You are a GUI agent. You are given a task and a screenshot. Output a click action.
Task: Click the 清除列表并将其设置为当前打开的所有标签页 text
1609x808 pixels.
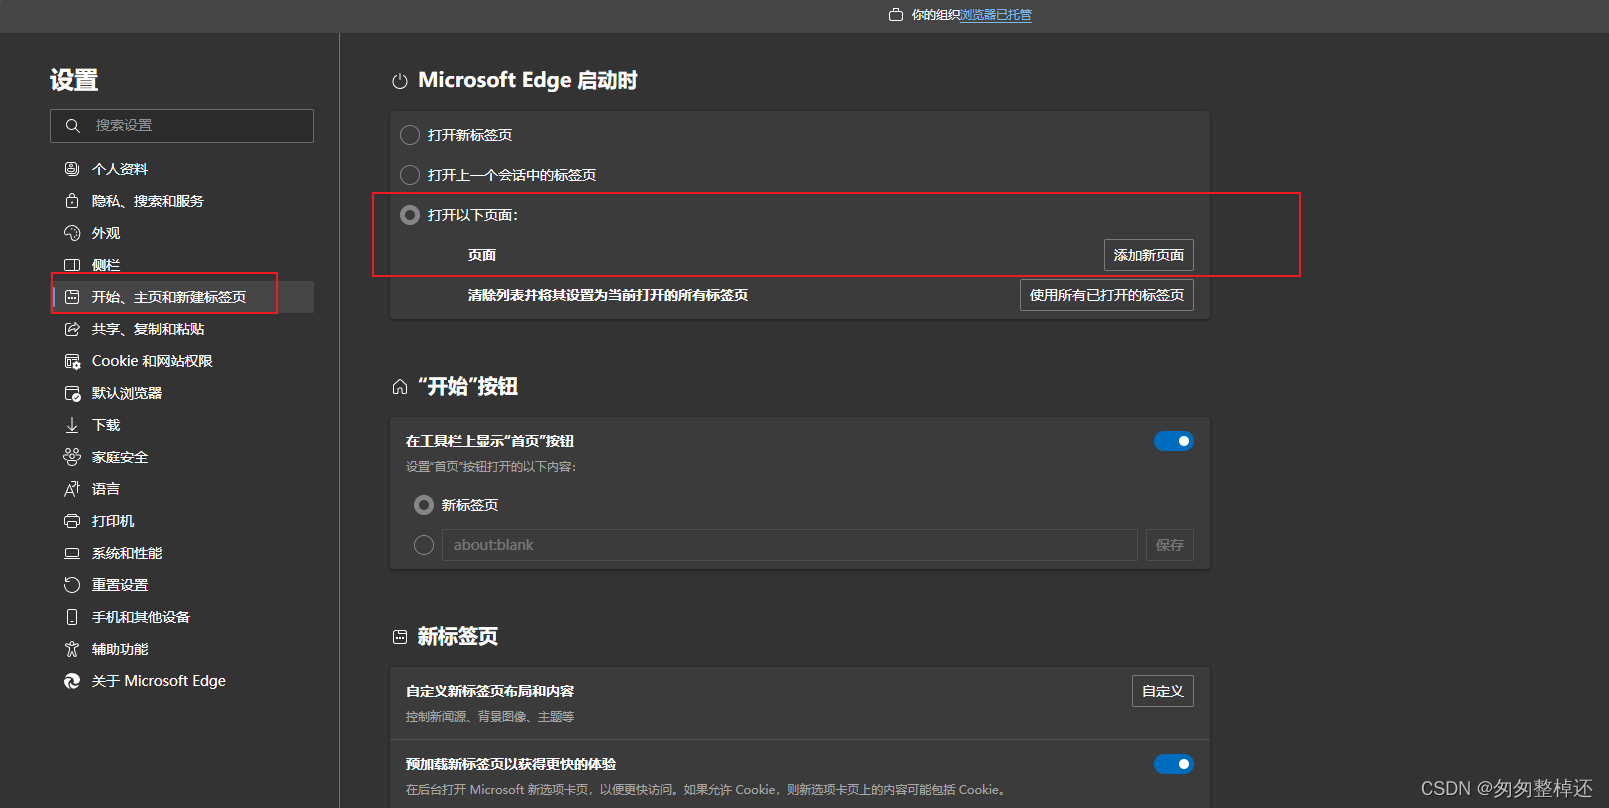[x=608, y=295]
